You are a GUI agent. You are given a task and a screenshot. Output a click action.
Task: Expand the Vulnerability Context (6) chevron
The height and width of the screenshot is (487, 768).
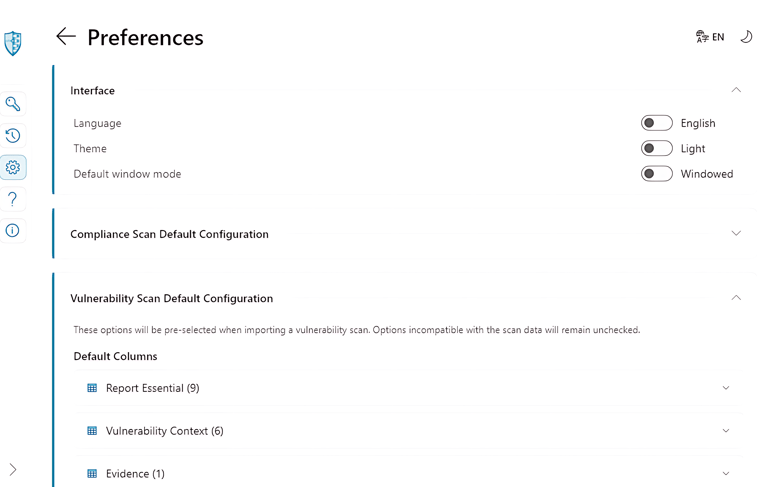pyautogui.click(x=726, y=431)
